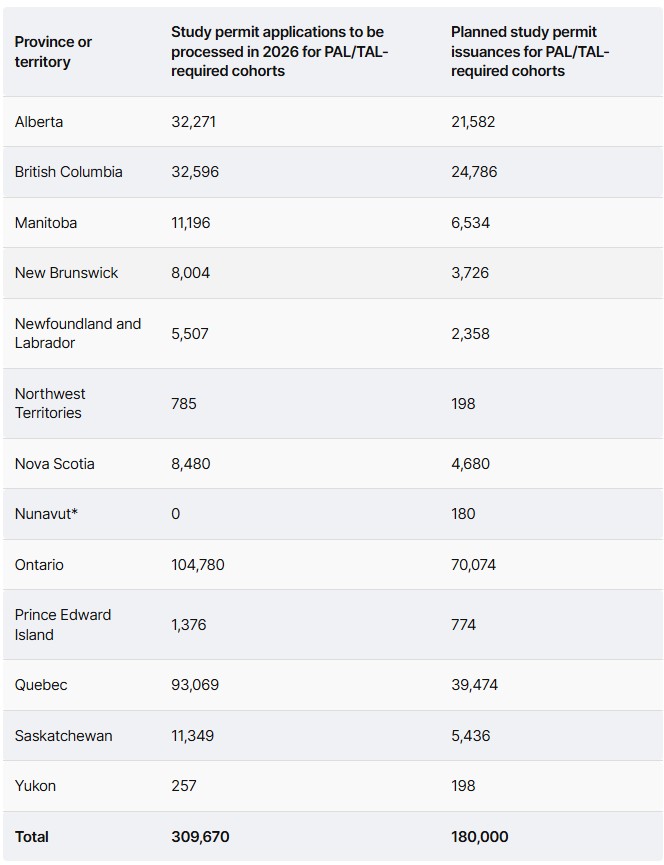Select Saskatchewan's 5,436 issuances value

click(x=471, y=736)
